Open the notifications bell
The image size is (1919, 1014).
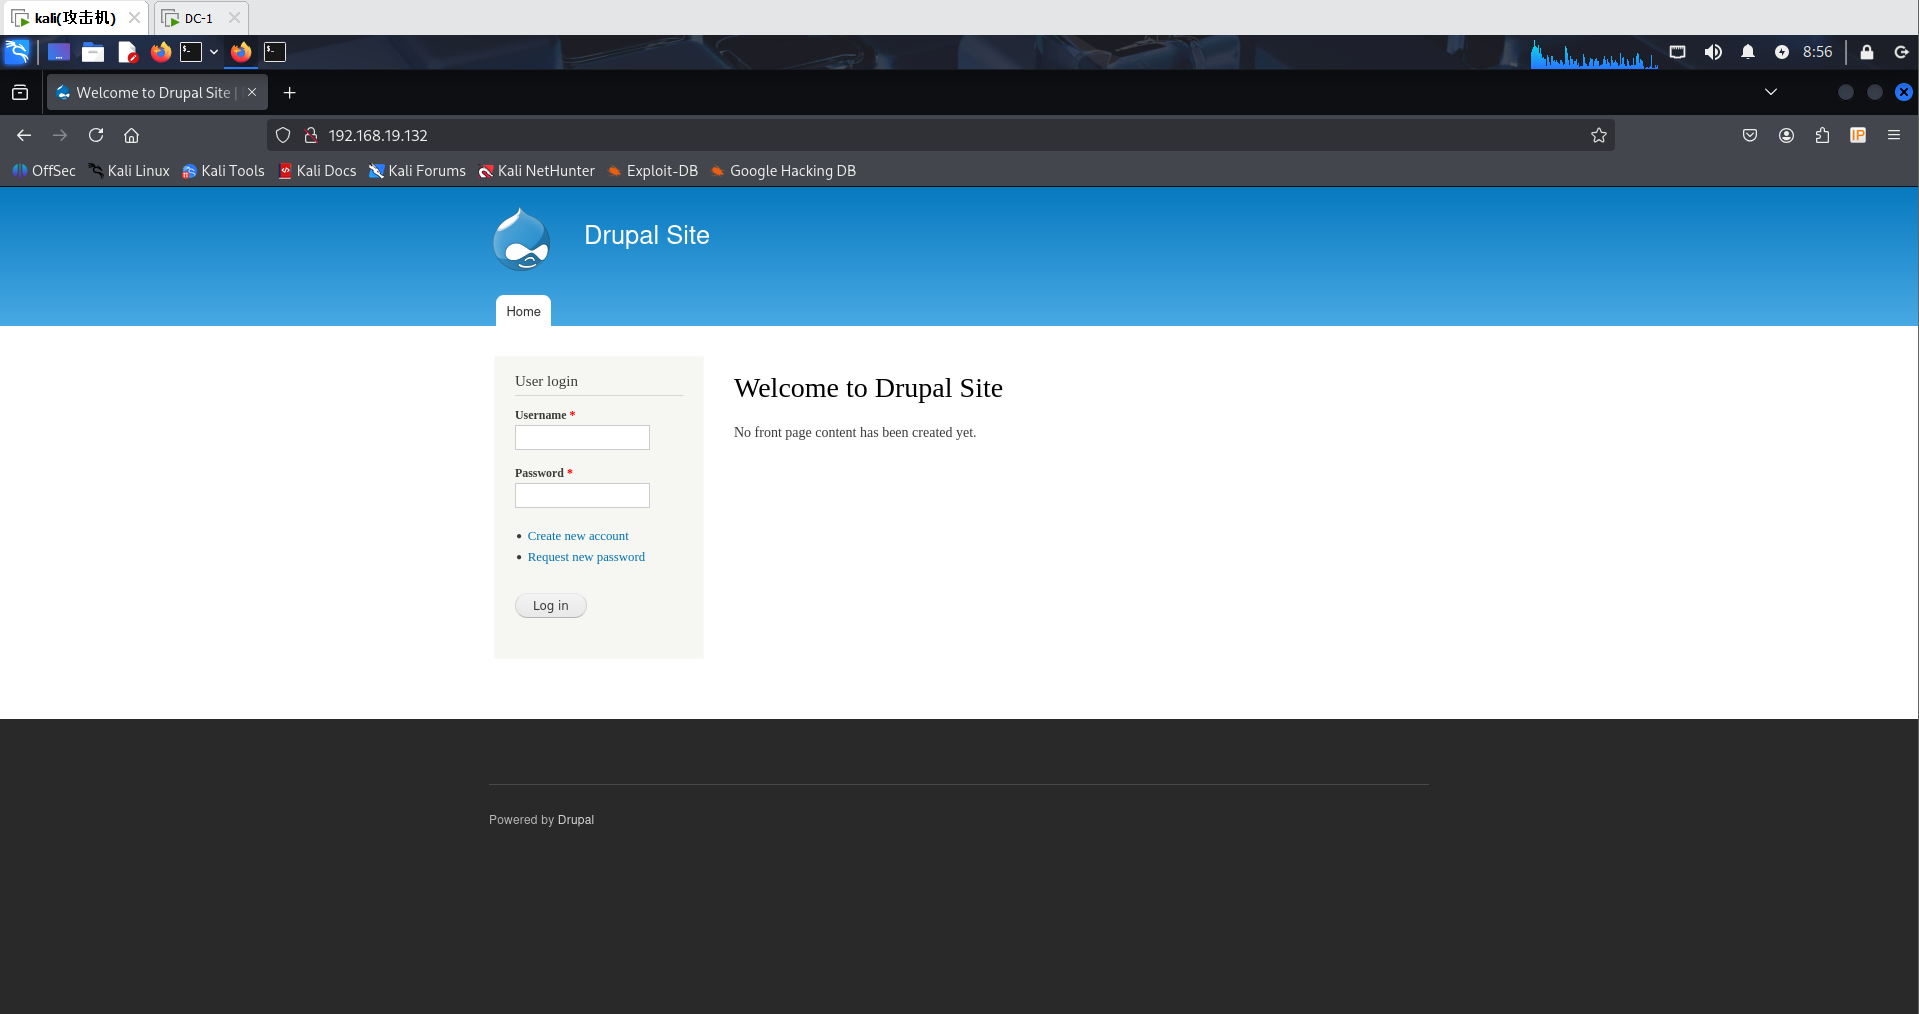click(x=1748, y=52)
